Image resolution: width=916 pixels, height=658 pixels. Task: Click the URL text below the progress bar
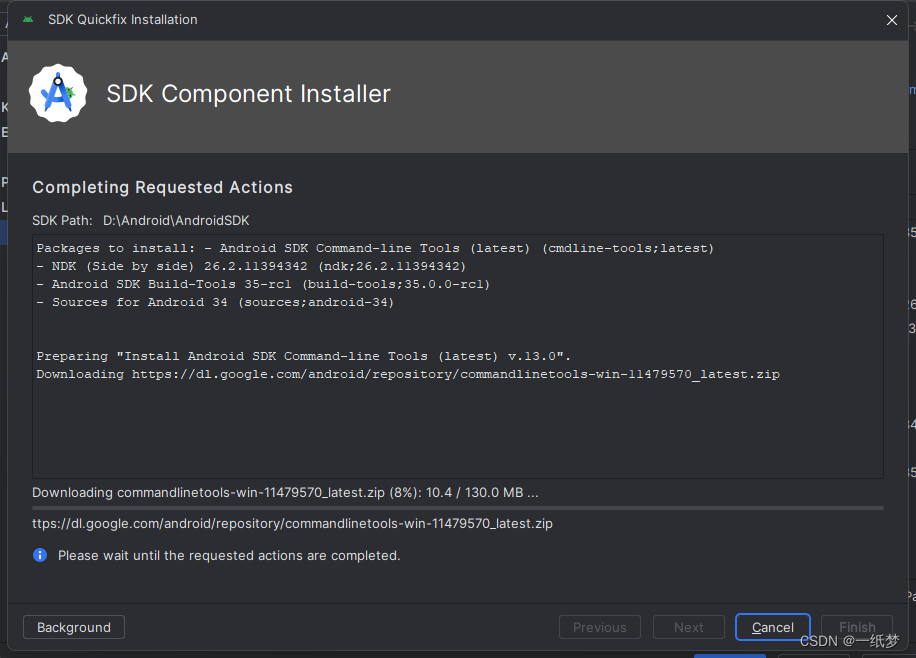pyautogui.click(x=292, y=524)
